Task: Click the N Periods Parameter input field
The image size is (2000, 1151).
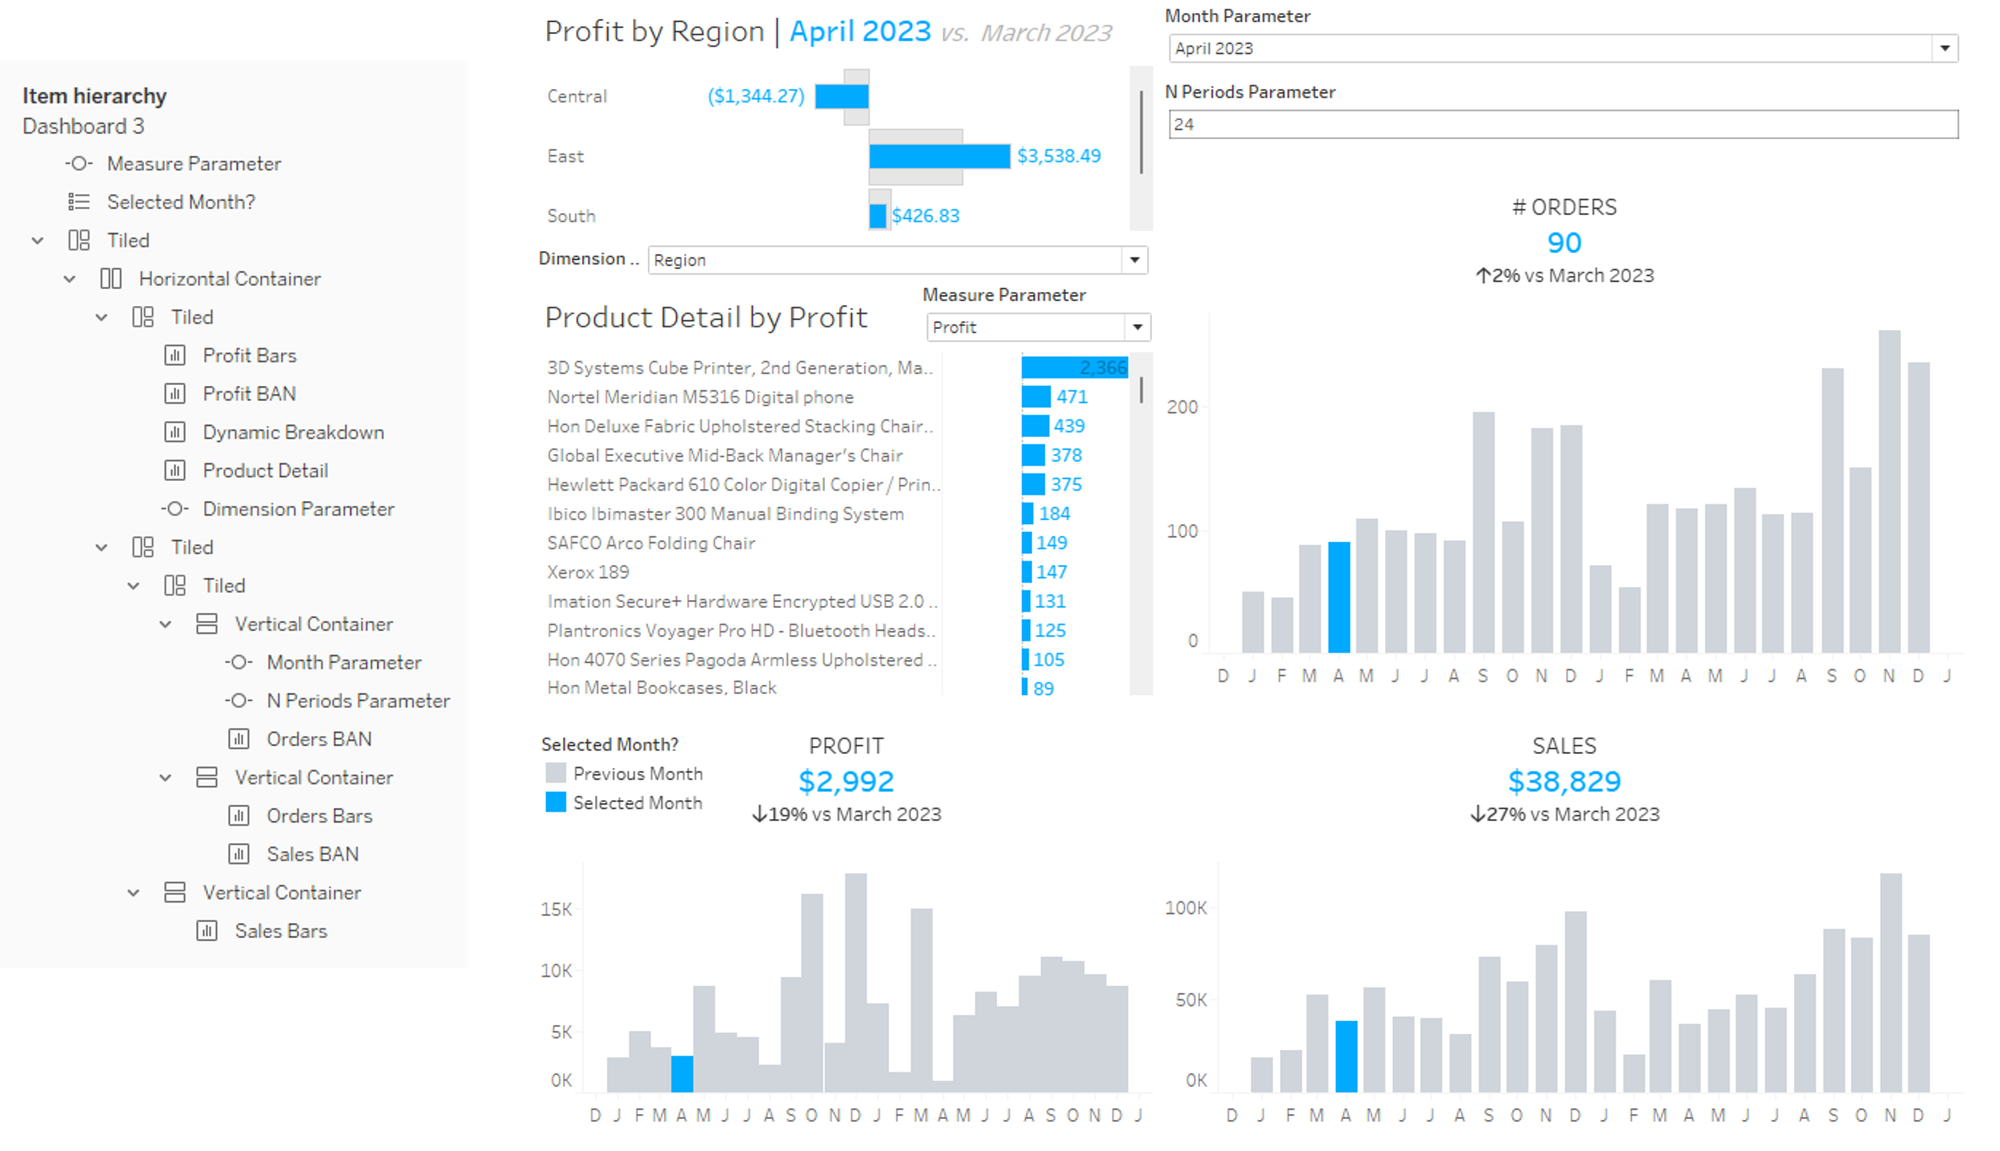Action: (x=1562, y=124)
